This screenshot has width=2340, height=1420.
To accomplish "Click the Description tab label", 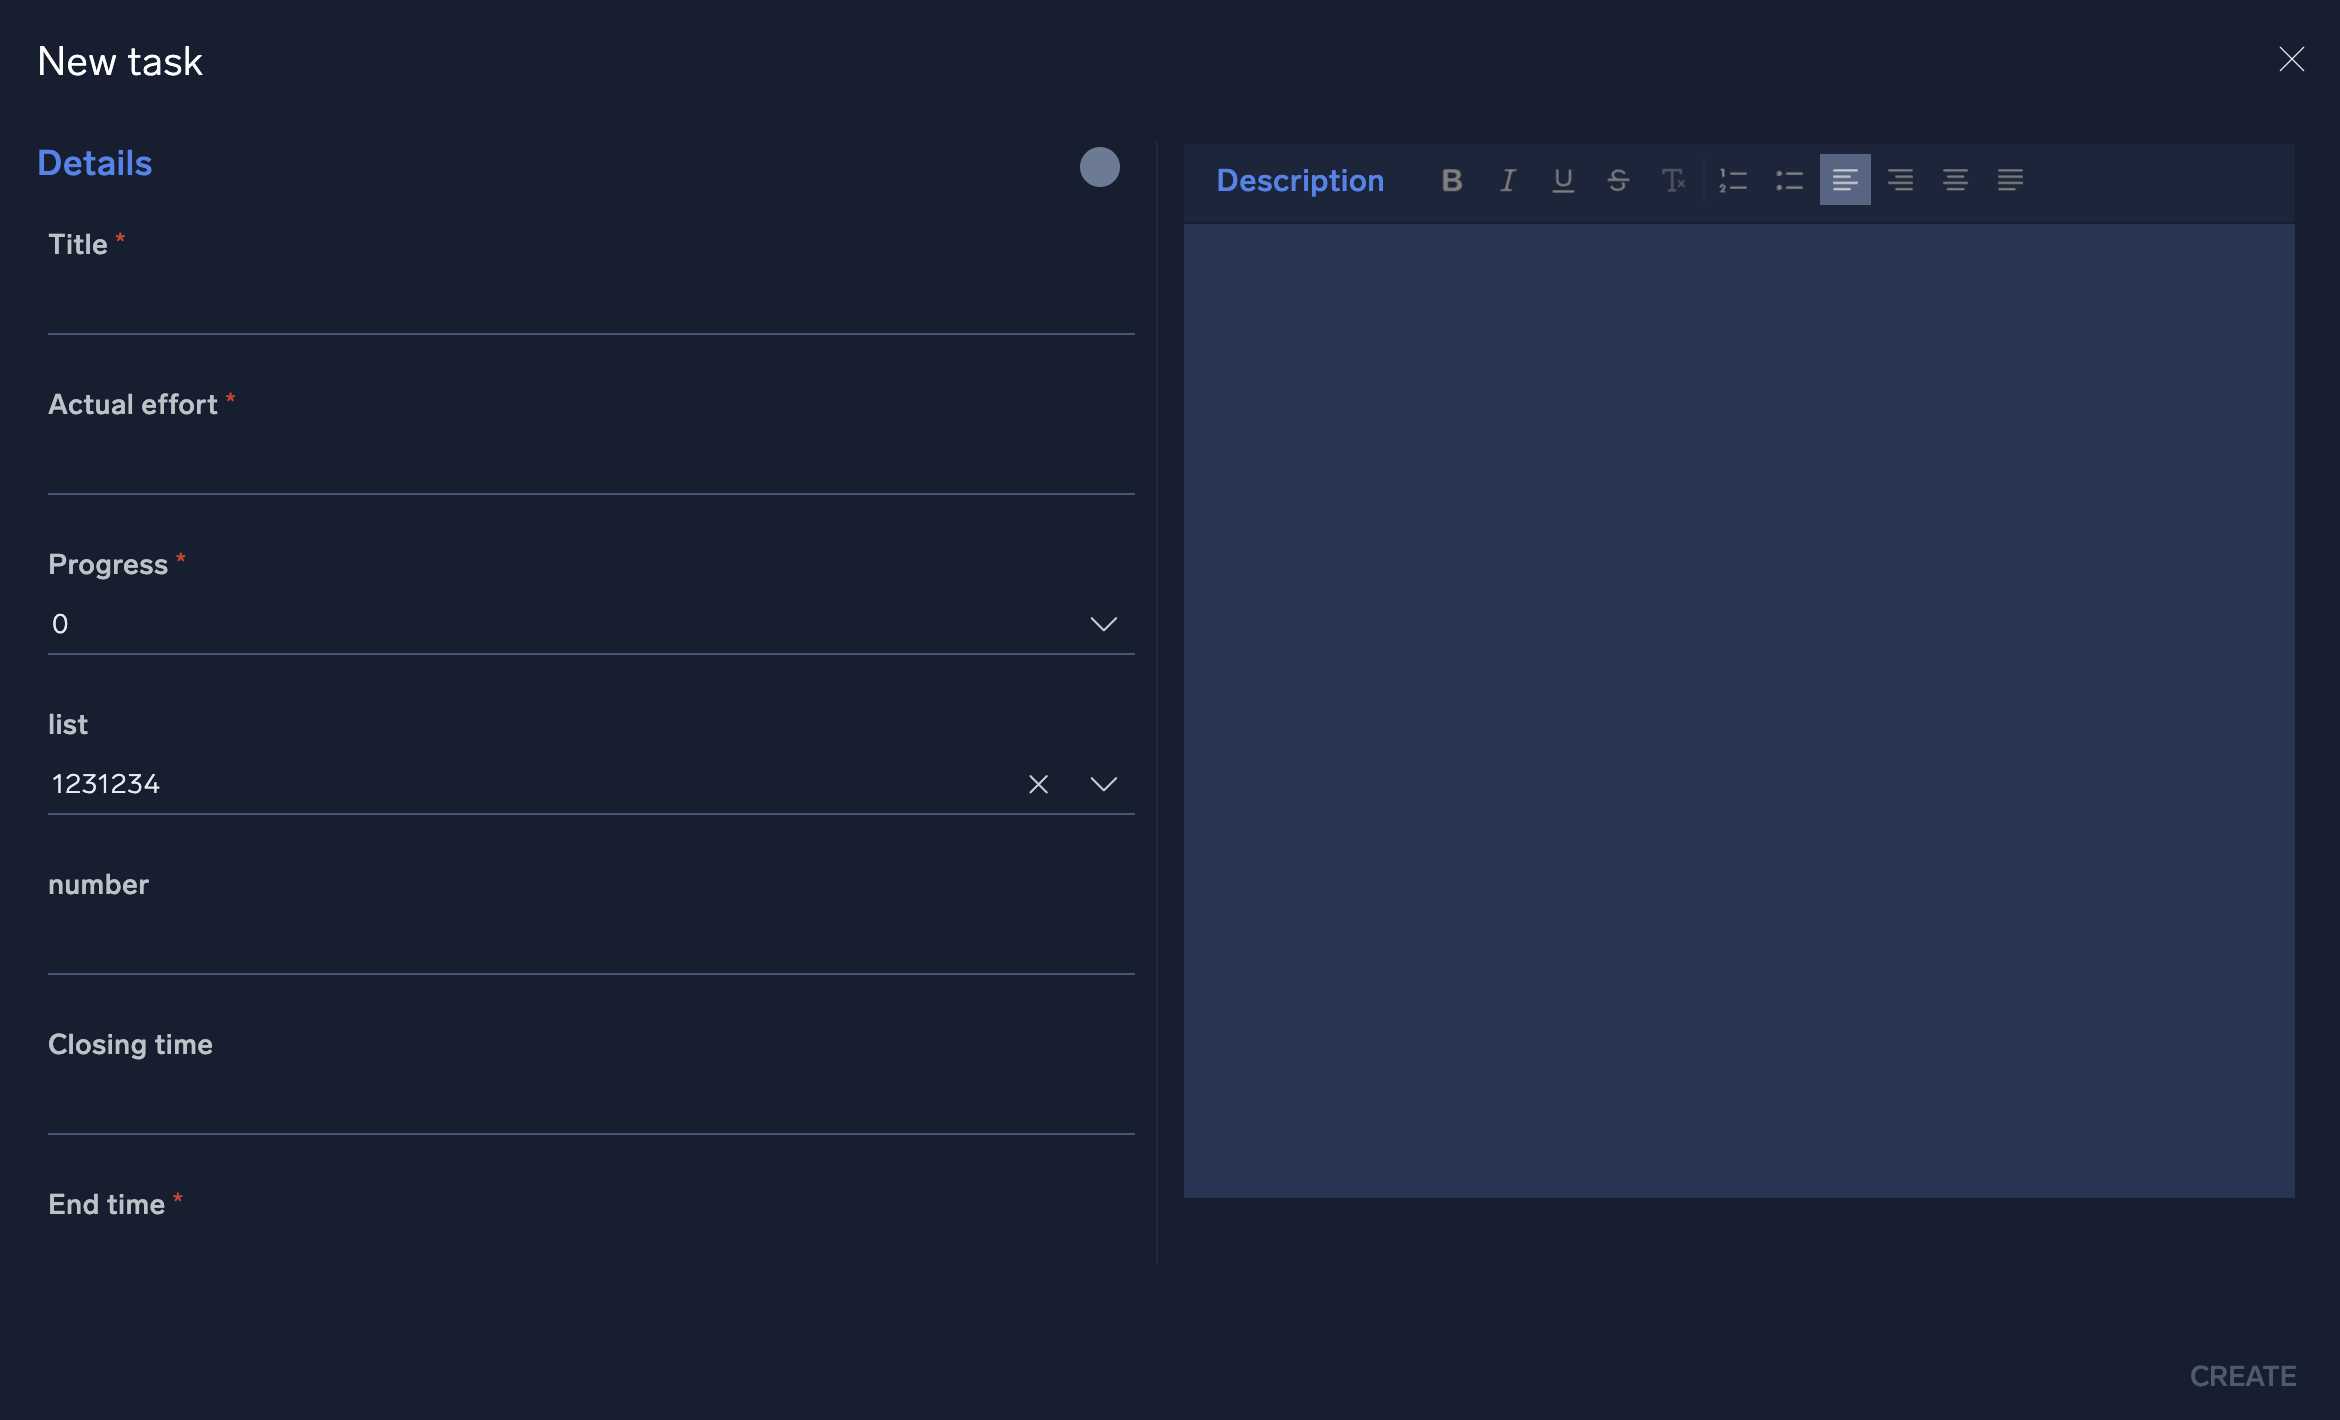I will tap(1300, 180).
